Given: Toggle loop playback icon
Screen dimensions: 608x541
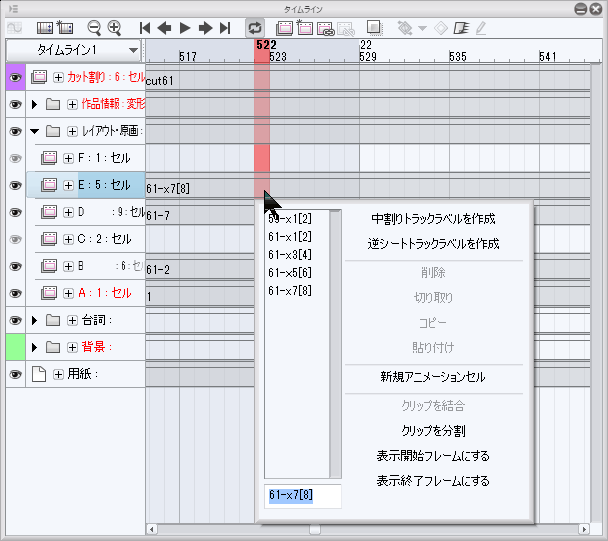Looking at the screenshot, I should point(255,28).
